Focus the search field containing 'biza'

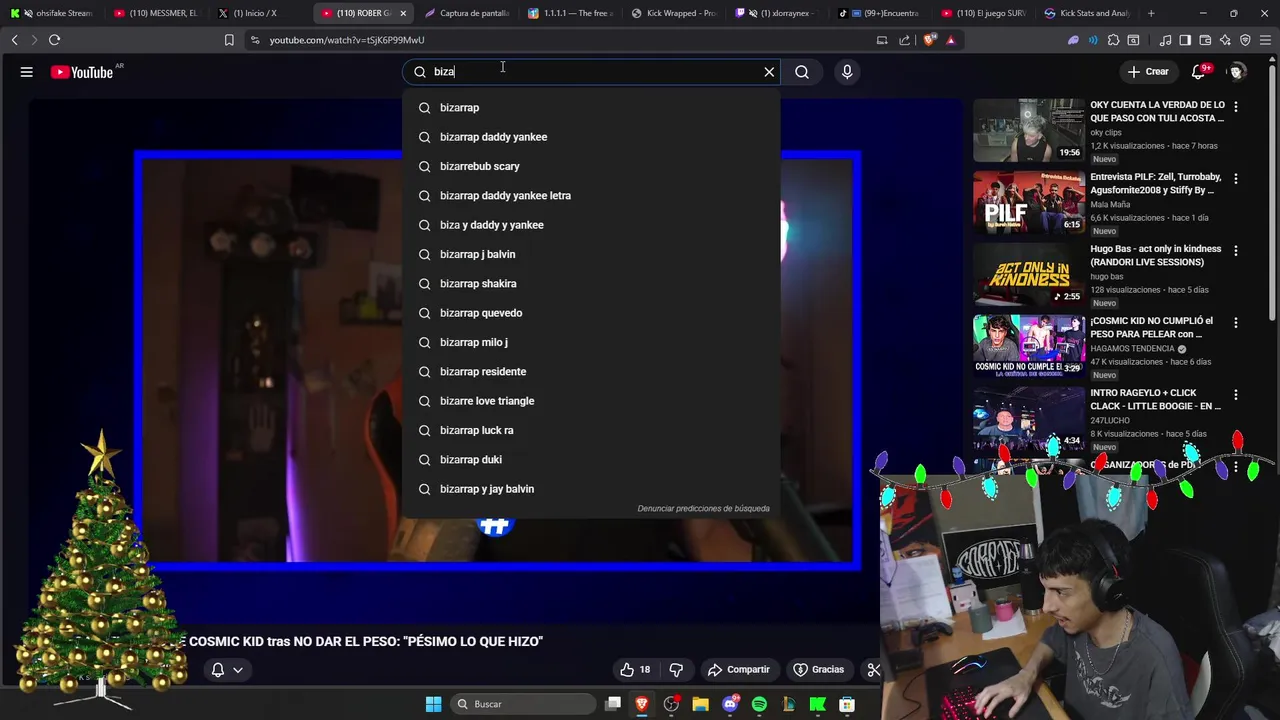590,72
